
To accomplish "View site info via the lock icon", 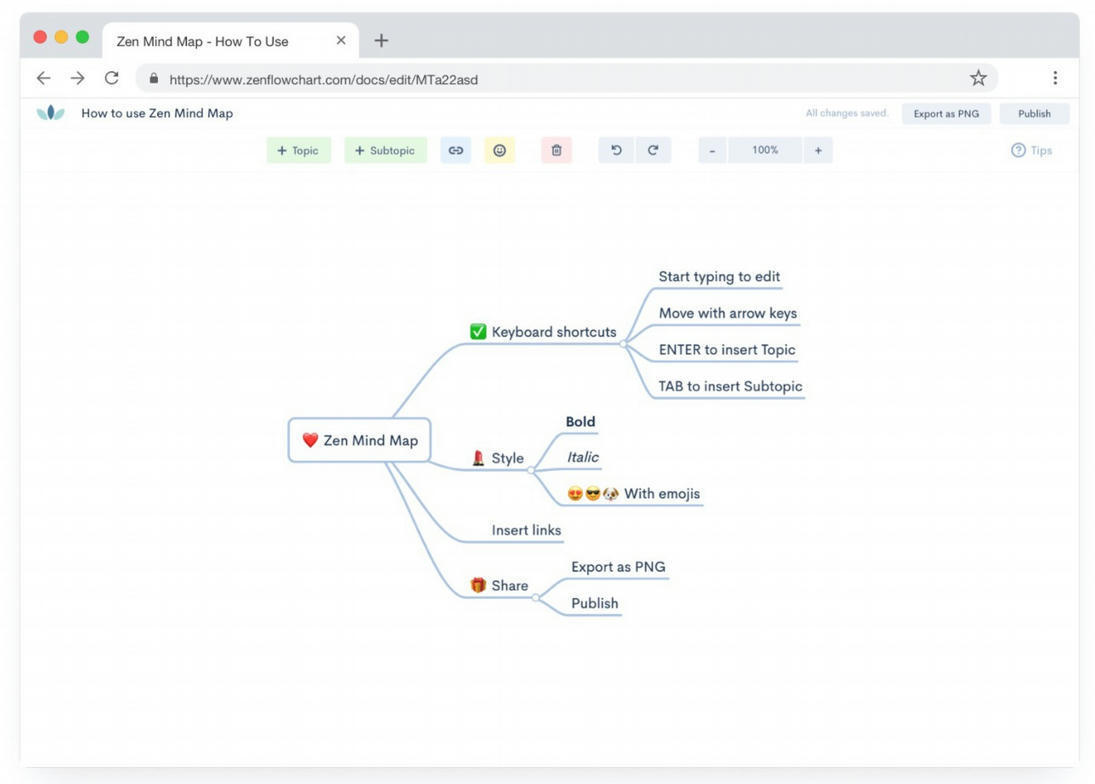I will click(154, 78).
